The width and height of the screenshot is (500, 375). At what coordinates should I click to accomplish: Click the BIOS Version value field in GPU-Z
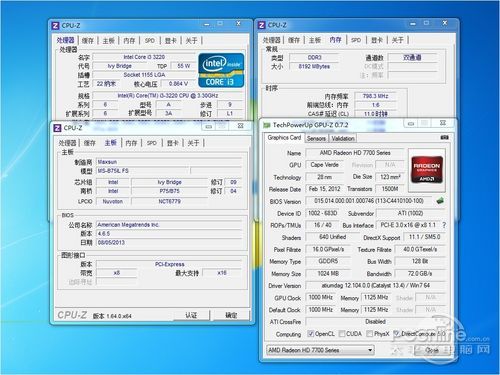(x=369, y=201)
